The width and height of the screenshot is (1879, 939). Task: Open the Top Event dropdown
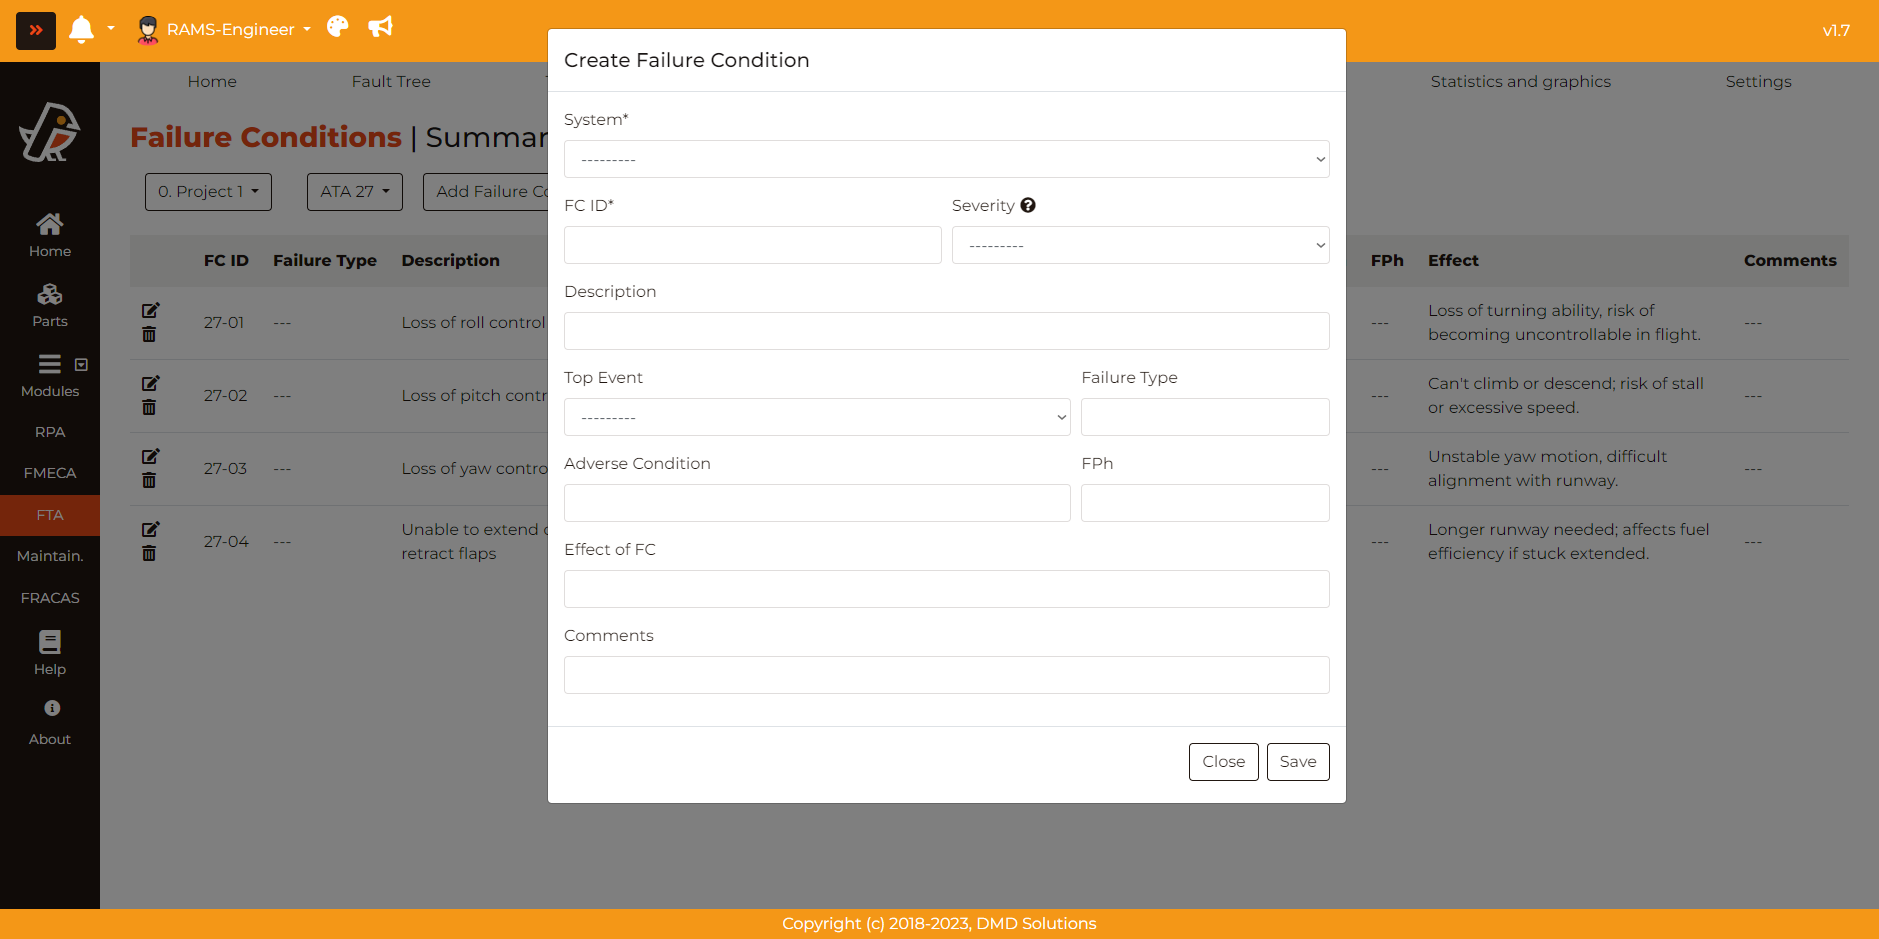pyautogui.click(x=816, y=417)
